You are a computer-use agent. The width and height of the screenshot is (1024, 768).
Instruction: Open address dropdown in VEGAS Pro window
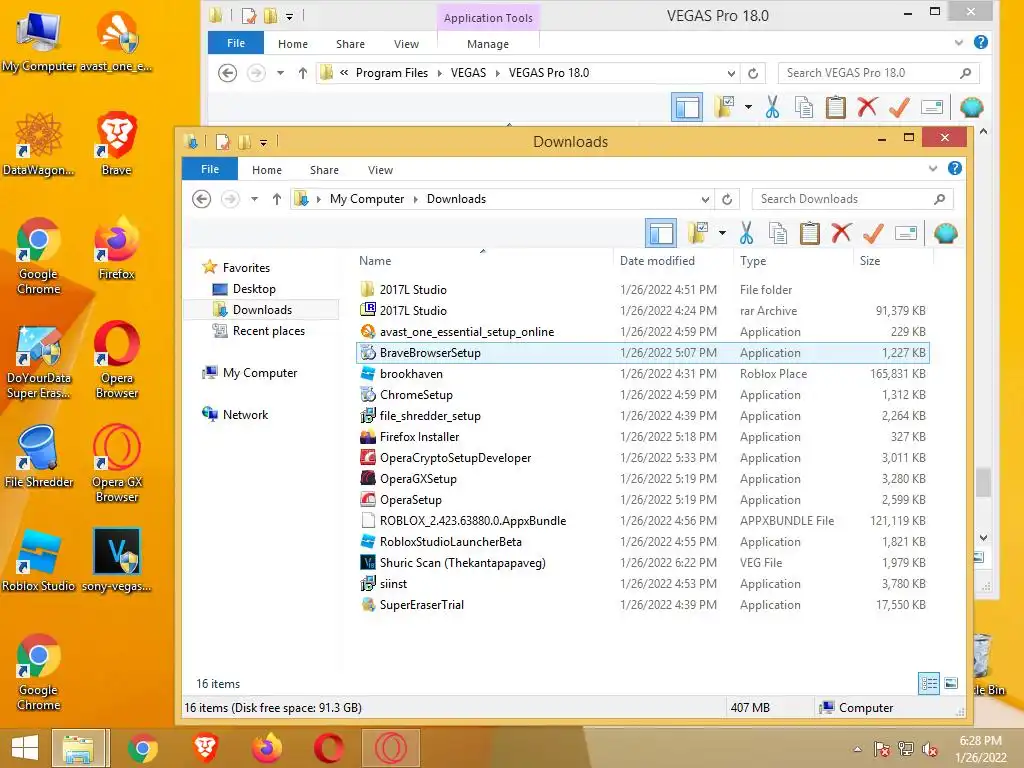(x=731, y=72)
